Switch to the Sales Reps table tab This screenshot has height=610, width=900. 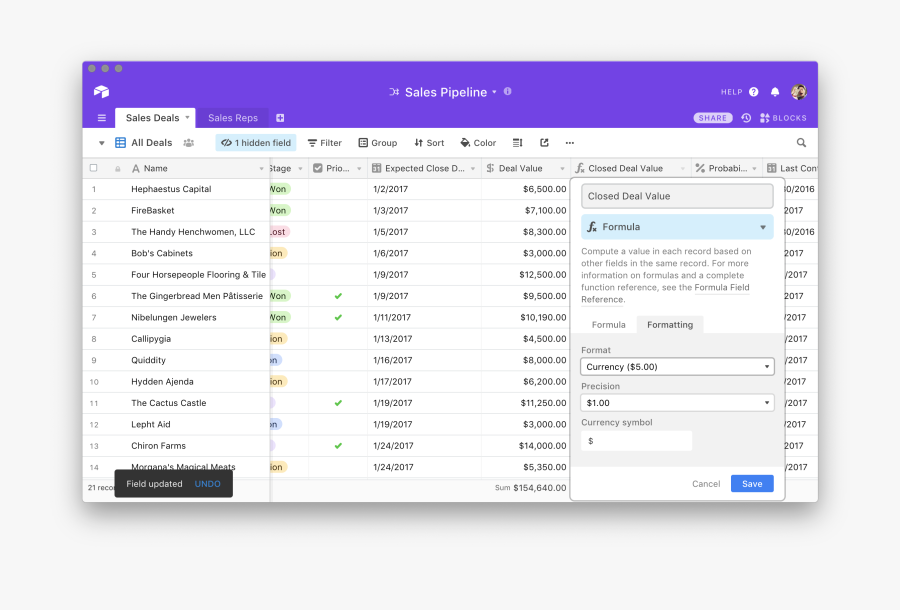[233, 118]
